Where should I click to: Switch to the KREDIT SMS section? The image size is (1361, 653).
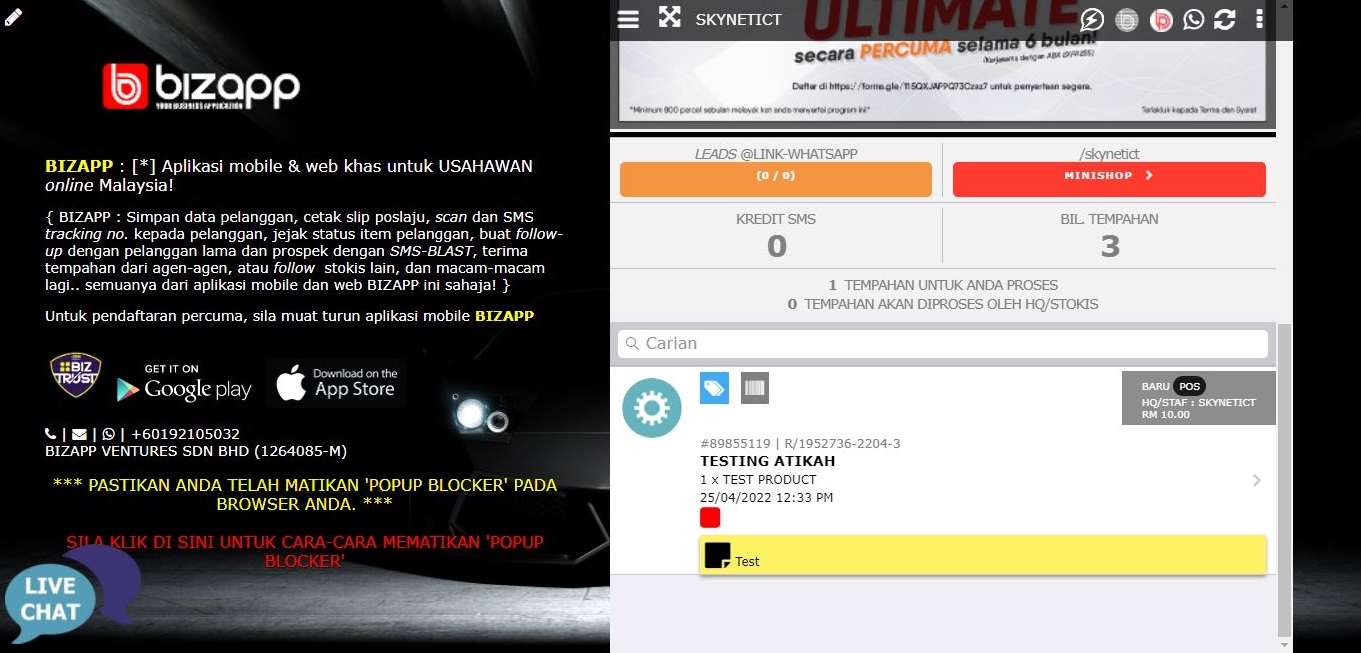pyautogui.click(x=775, y=234)
